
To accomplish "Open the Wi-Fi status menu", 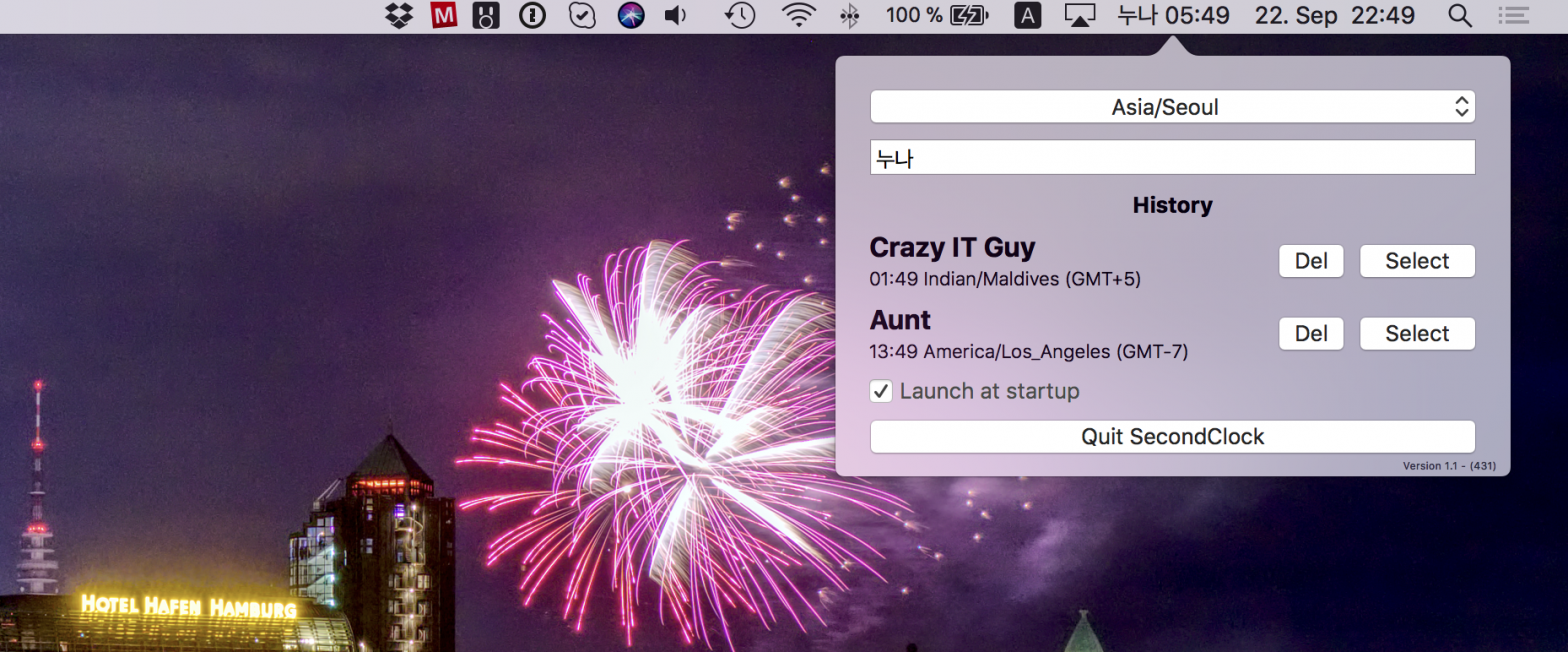I will point(797,15).
